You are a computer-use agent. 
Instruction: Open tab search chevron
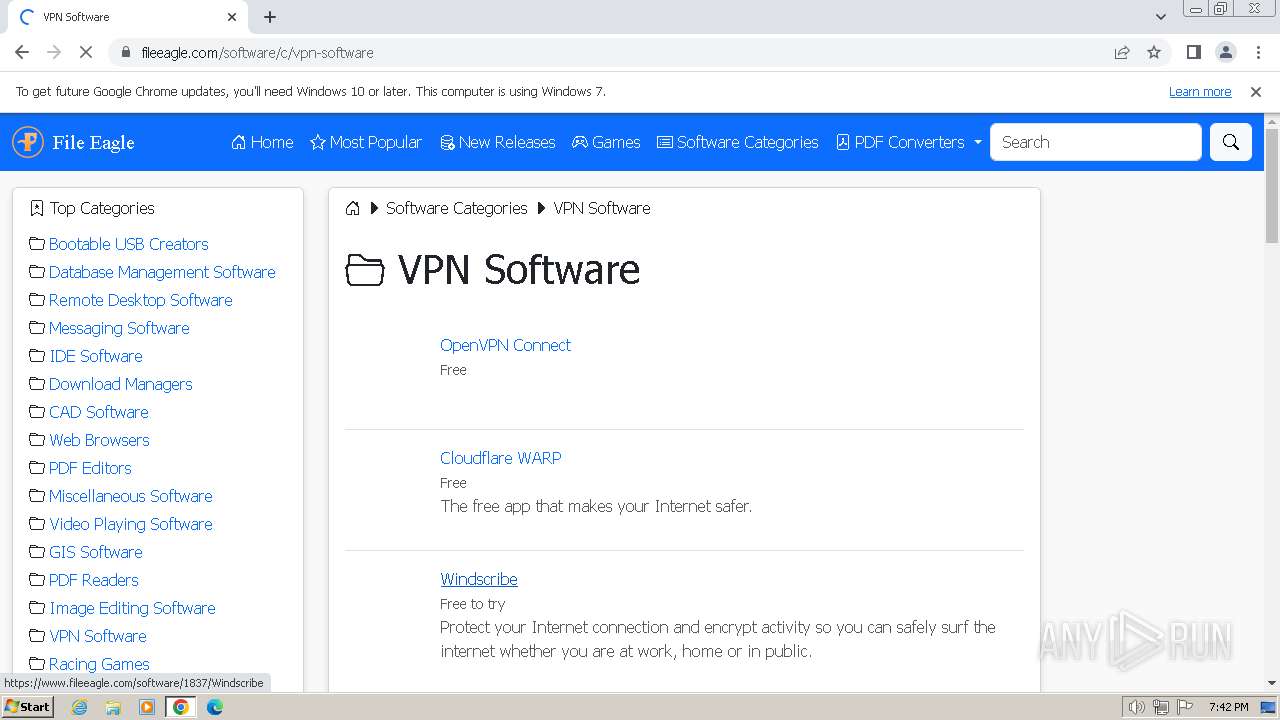[1160, 17]
